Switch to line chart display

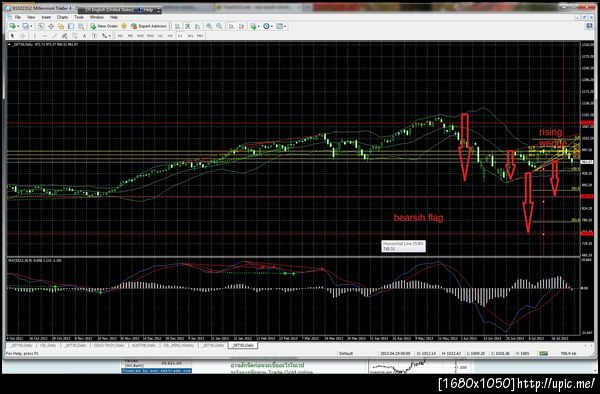pos(197,26)
